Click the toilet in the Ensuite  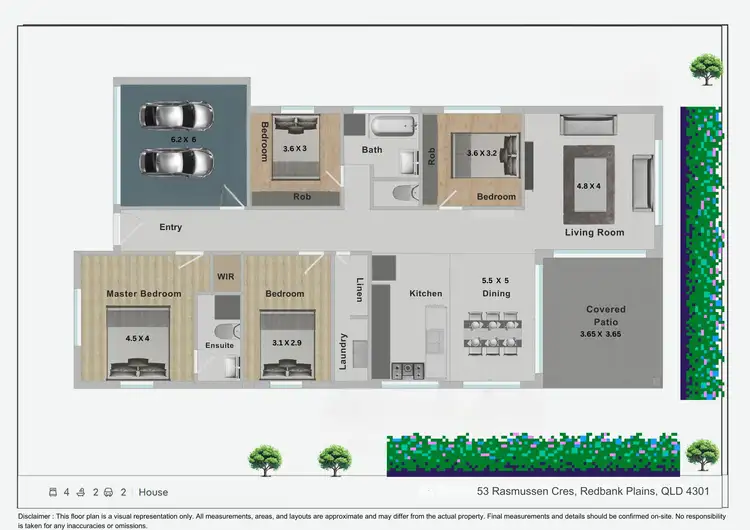click(x=224, y=332)
